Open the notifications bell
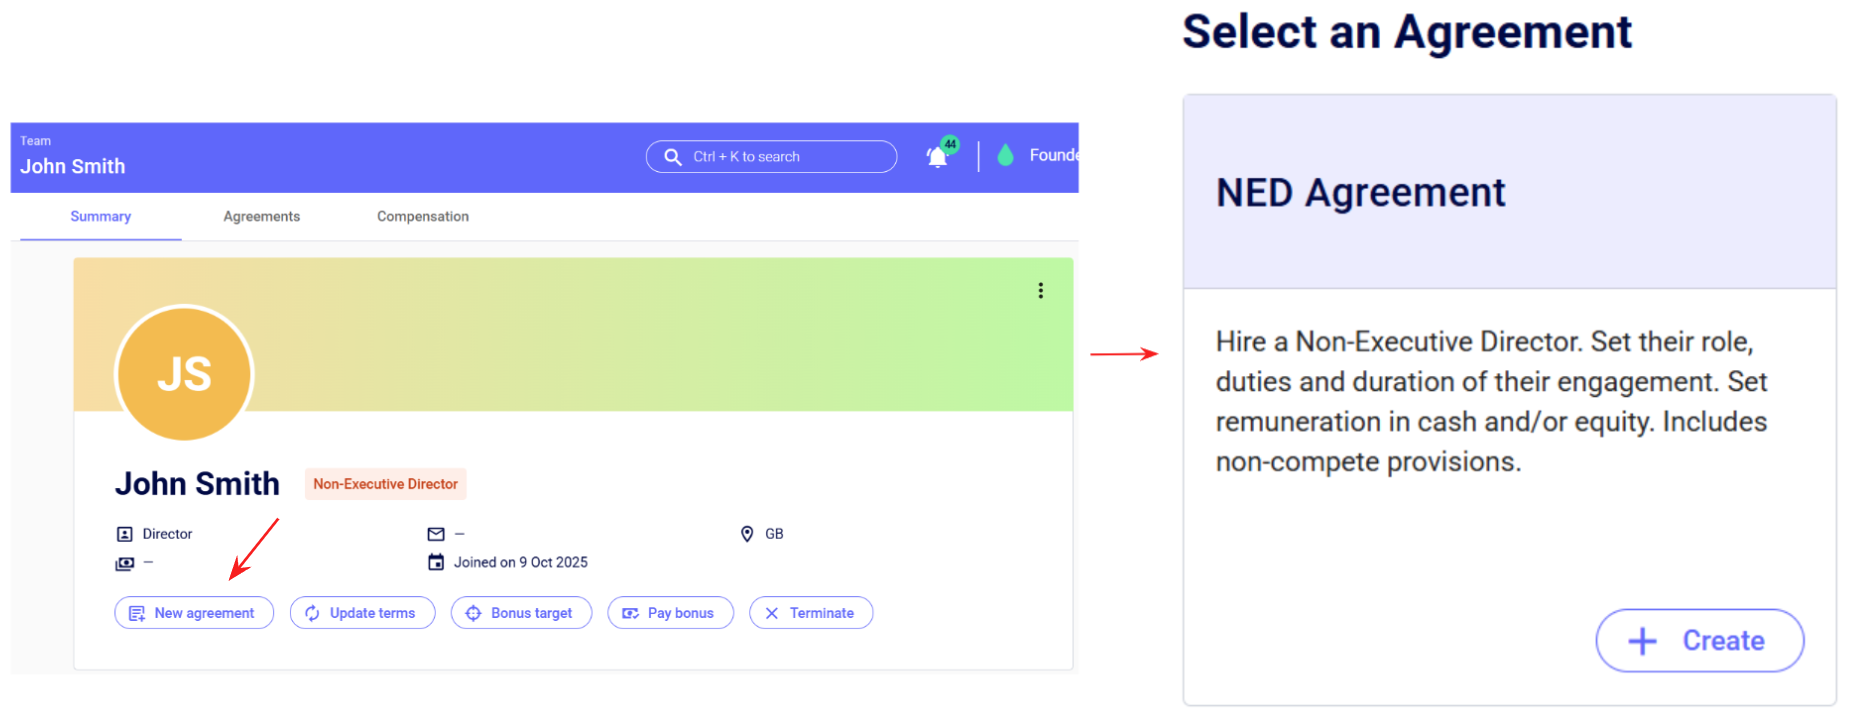The height and width of the screenshot is (723, 1850). (x=937, y=157)
